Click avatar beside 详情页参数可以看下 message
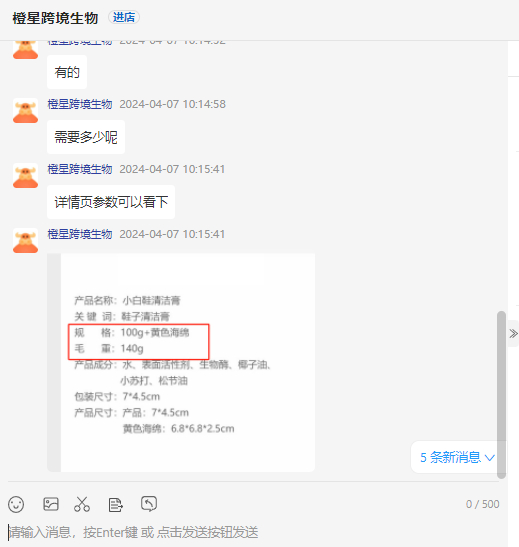Screen dimensions: 519x547 coord(25,175)
